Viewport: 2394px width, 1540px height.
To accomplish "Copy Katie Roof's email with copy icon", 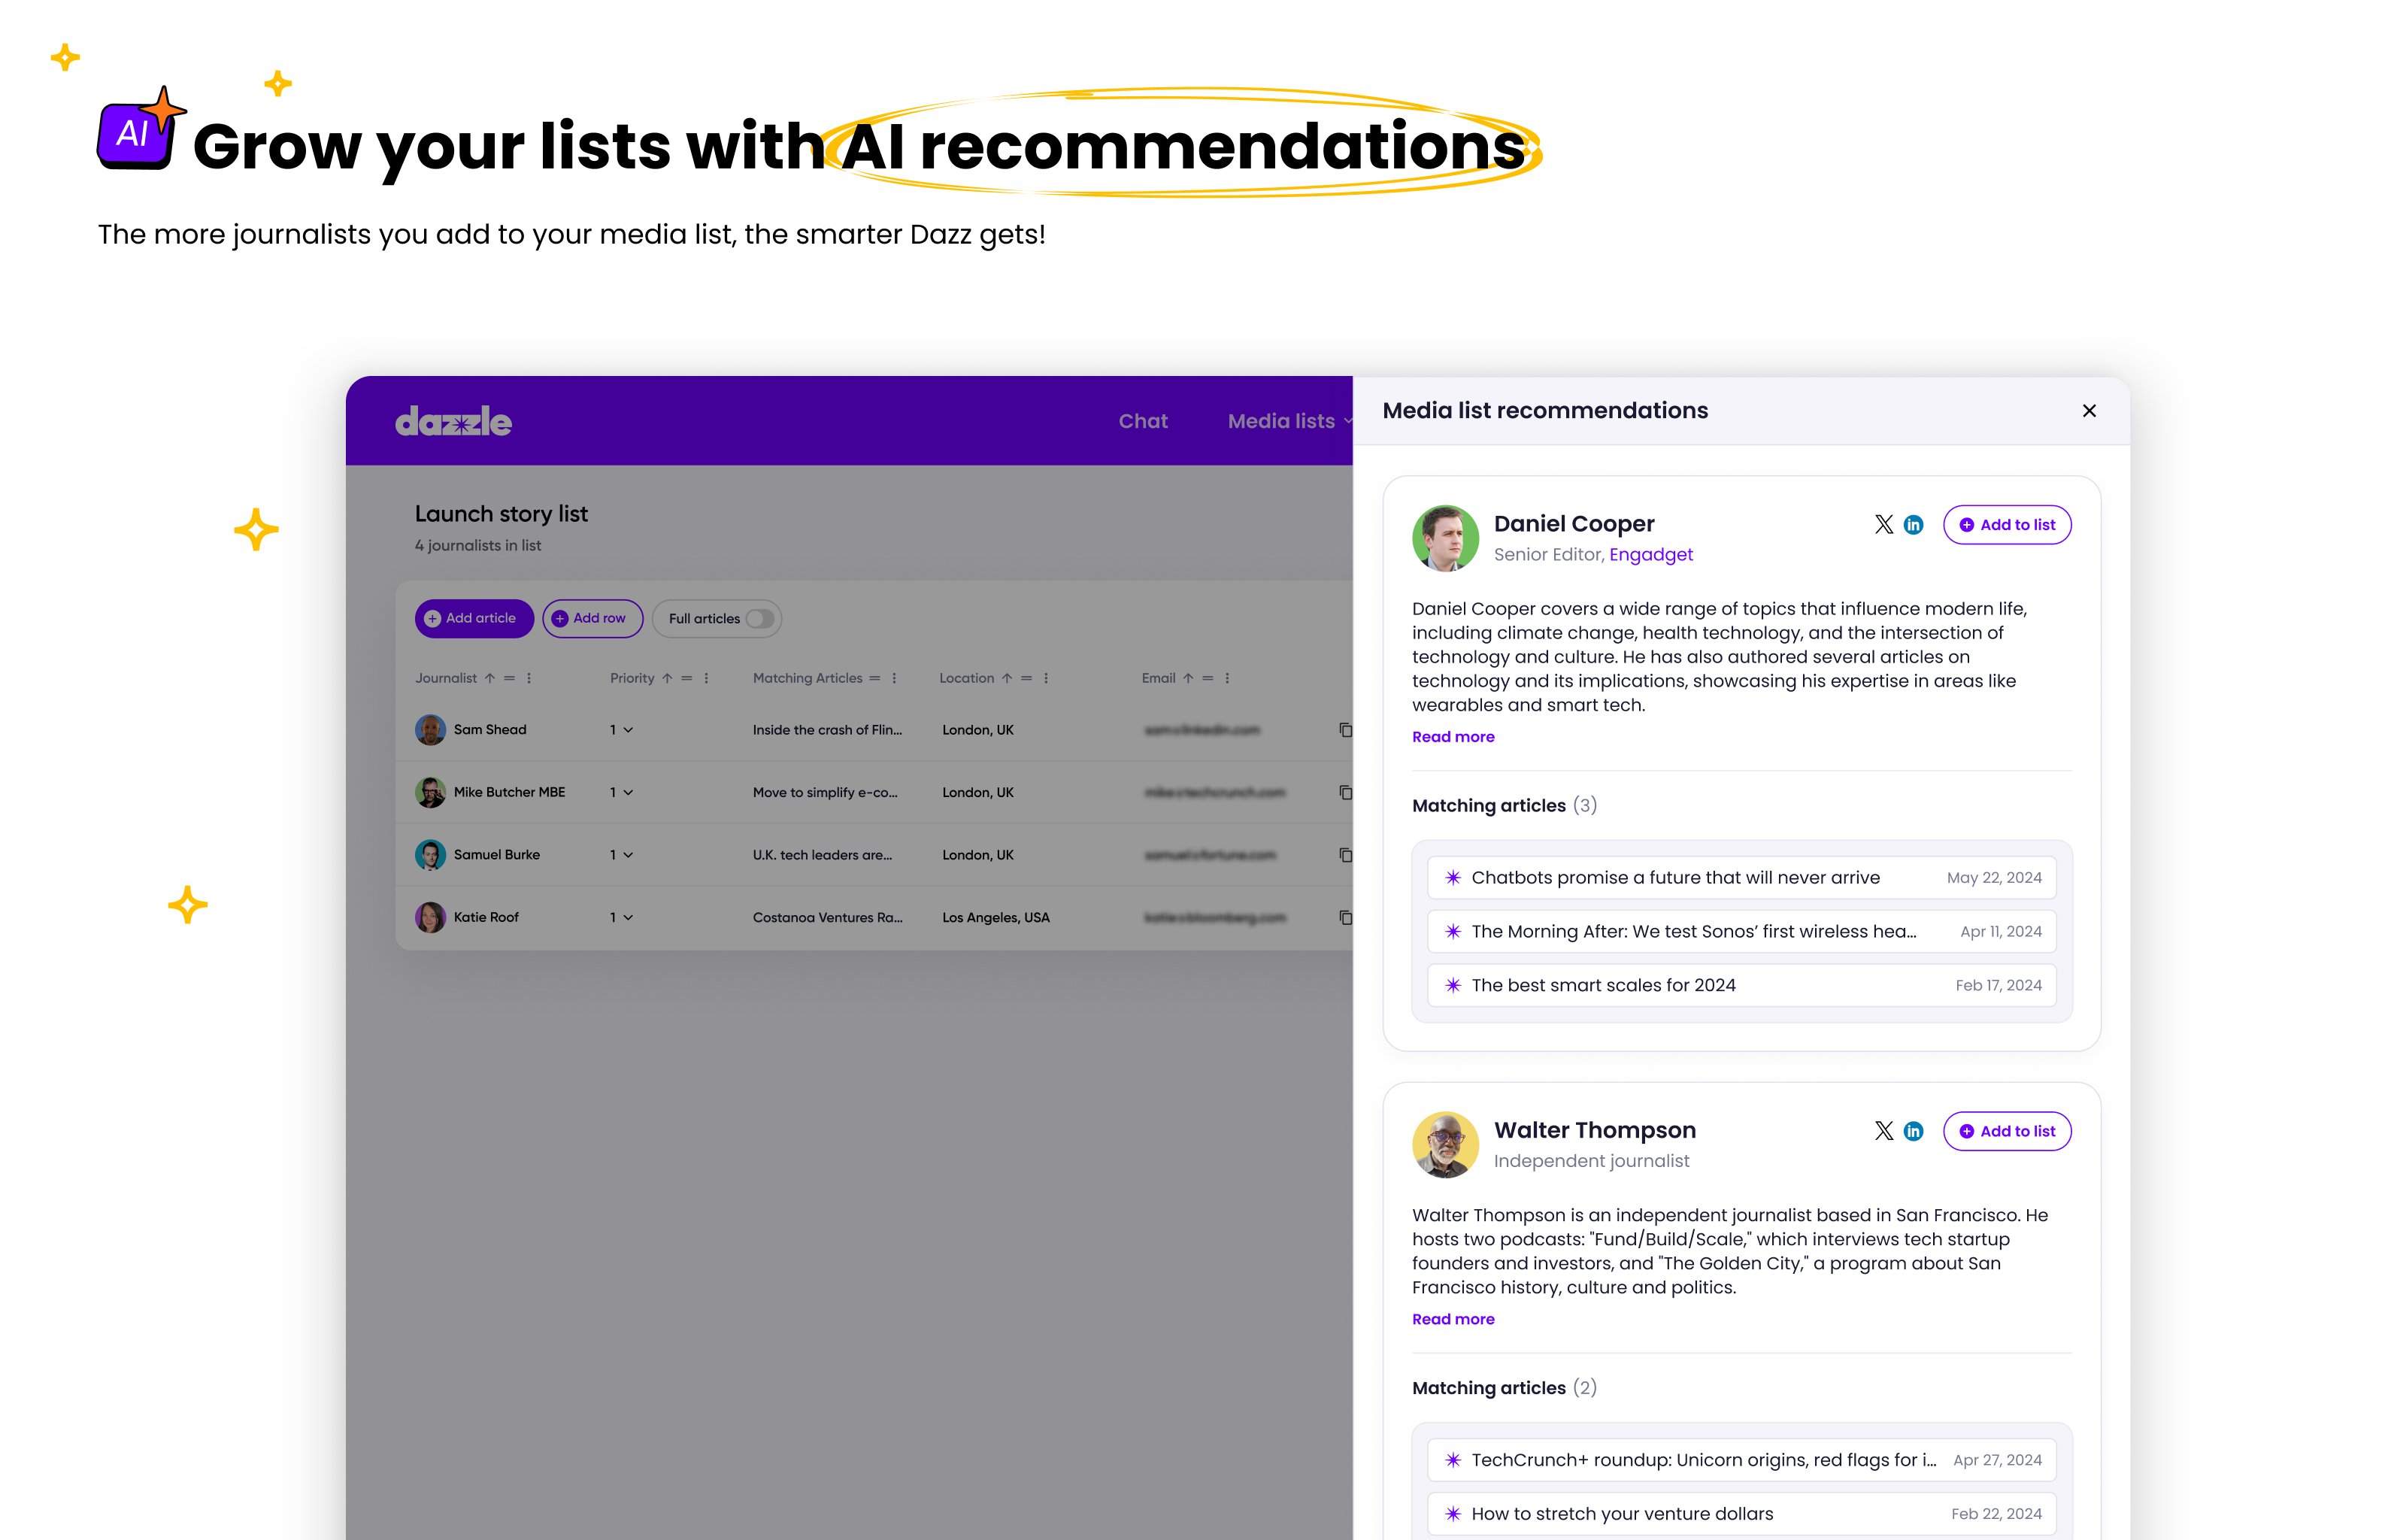I will coord(1345,917).
